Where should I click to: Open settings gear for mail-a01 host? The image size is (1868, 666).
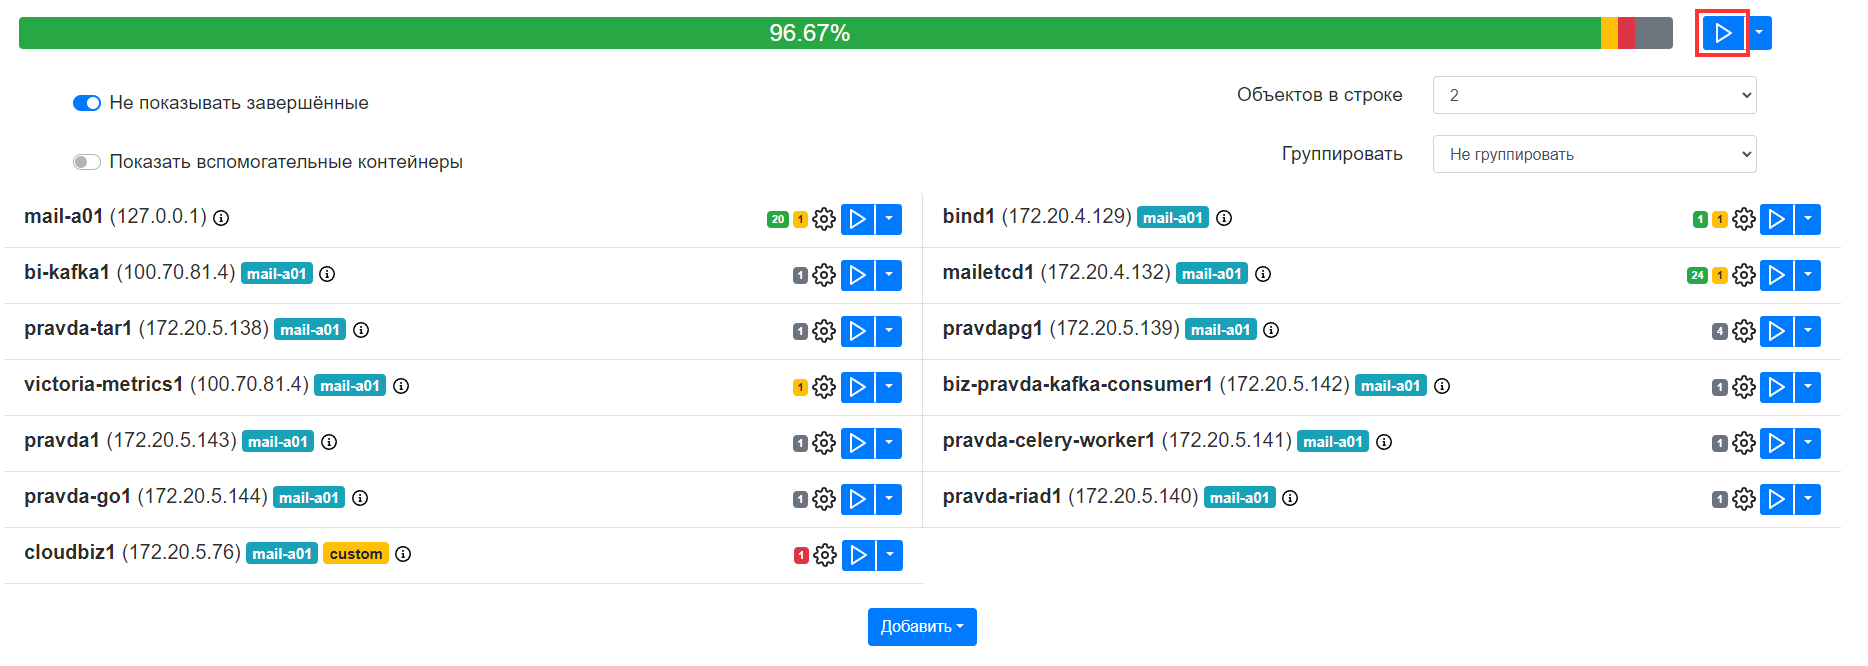coord(824,219)
